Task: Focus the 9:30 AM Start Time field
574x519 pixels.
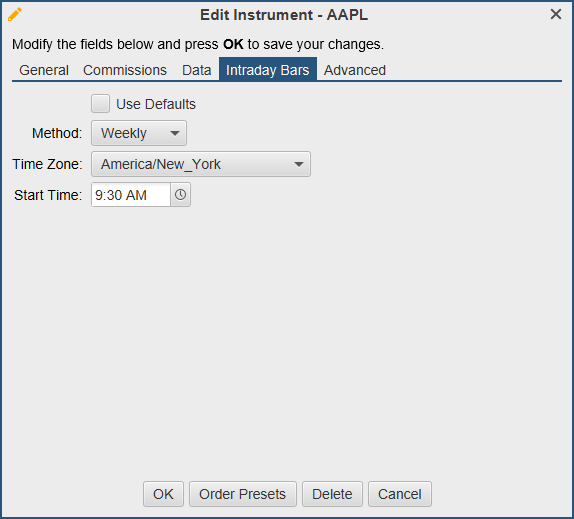Action: [x=131, y=195]
